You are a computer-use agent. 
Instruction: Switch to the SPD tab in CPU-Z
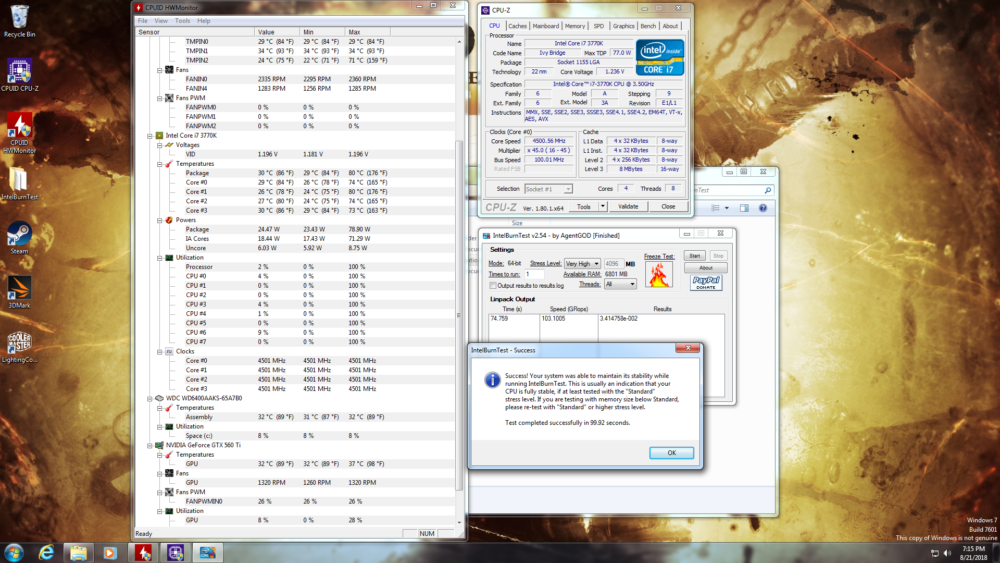[598, 26]
